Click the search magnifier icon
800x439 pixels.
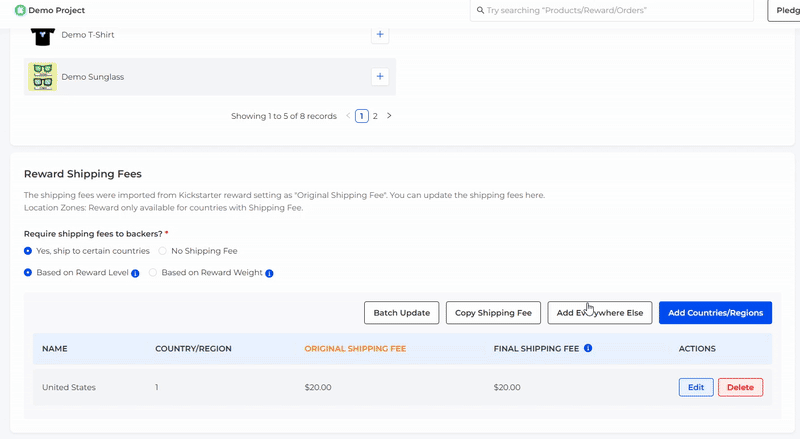coord(478,10)
